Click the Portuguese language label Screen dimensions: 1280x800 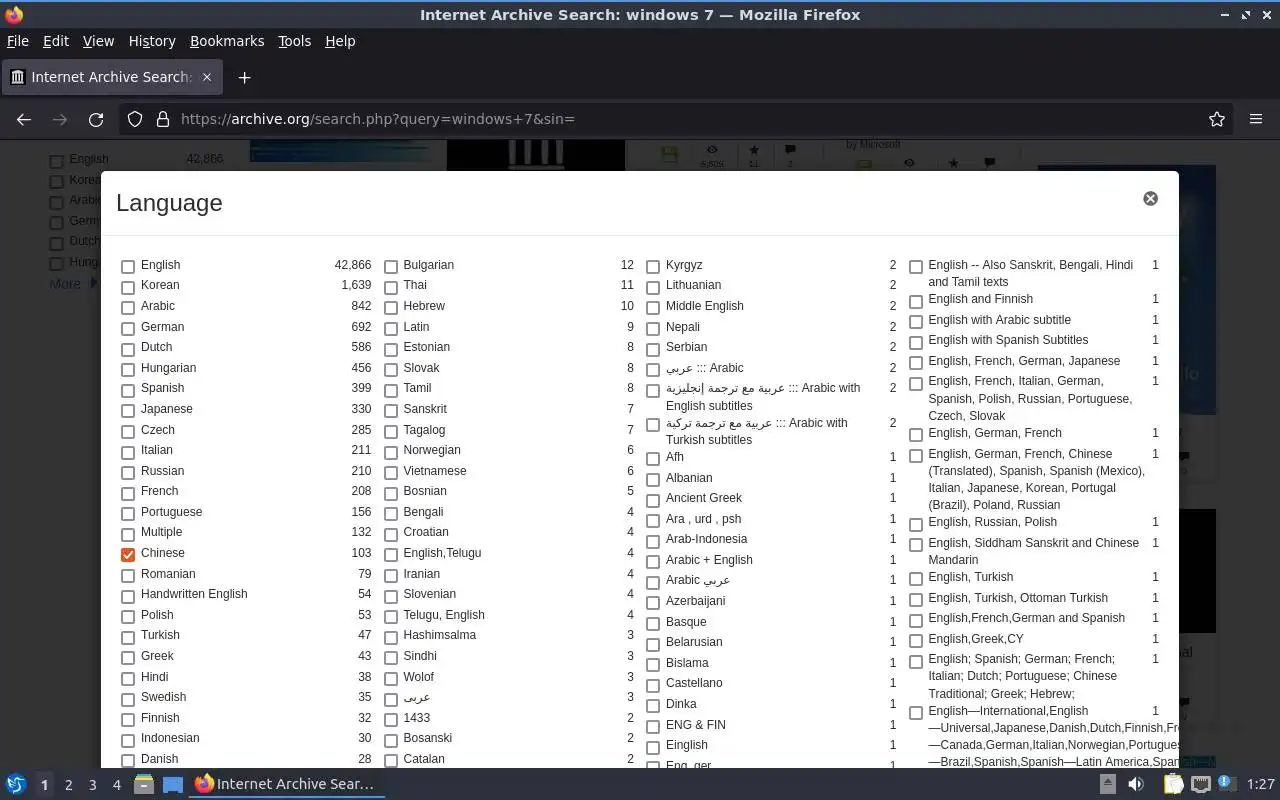point(171,512)
